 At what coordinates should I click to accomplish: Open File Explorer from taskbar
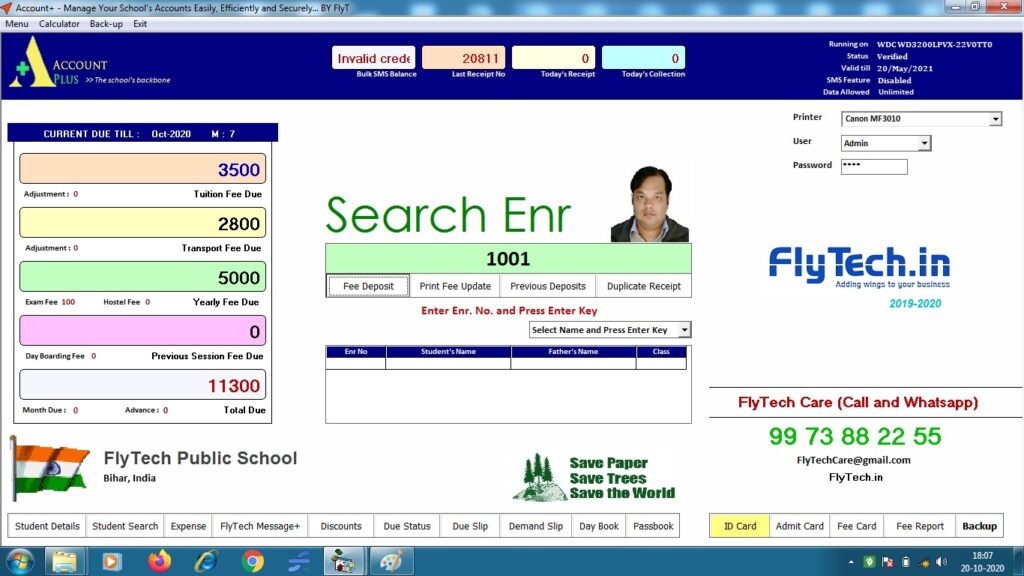pyautogui.click(x=64, y=562)
